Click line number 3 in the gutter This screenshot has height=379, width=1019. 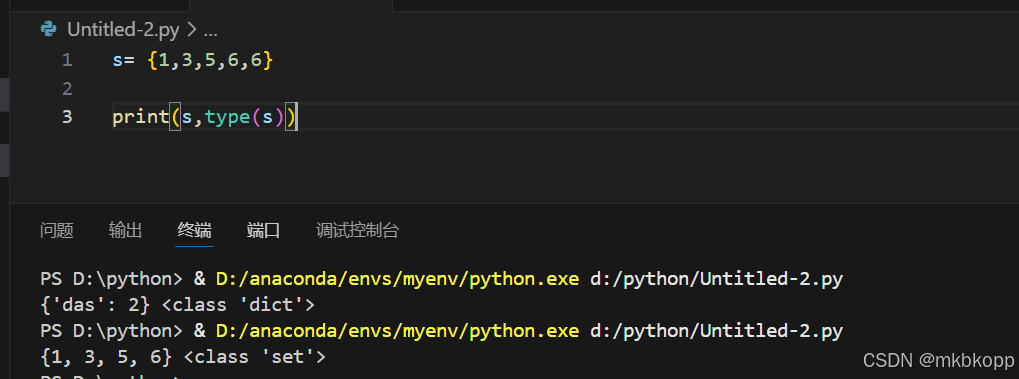[x=67, y=117]
